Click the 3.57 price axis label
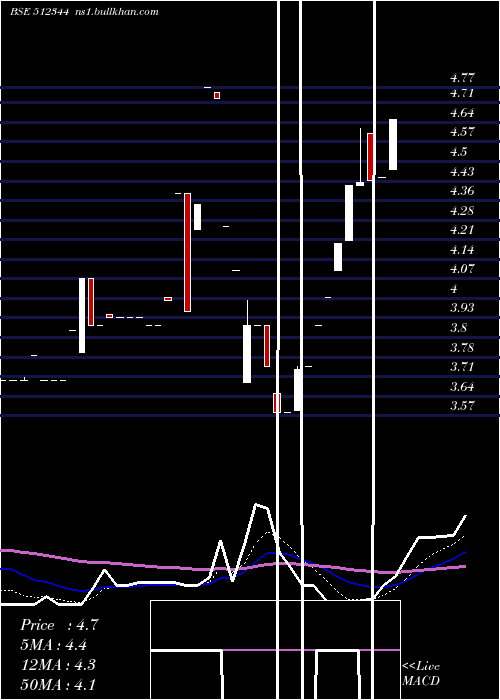 point(462,405)
